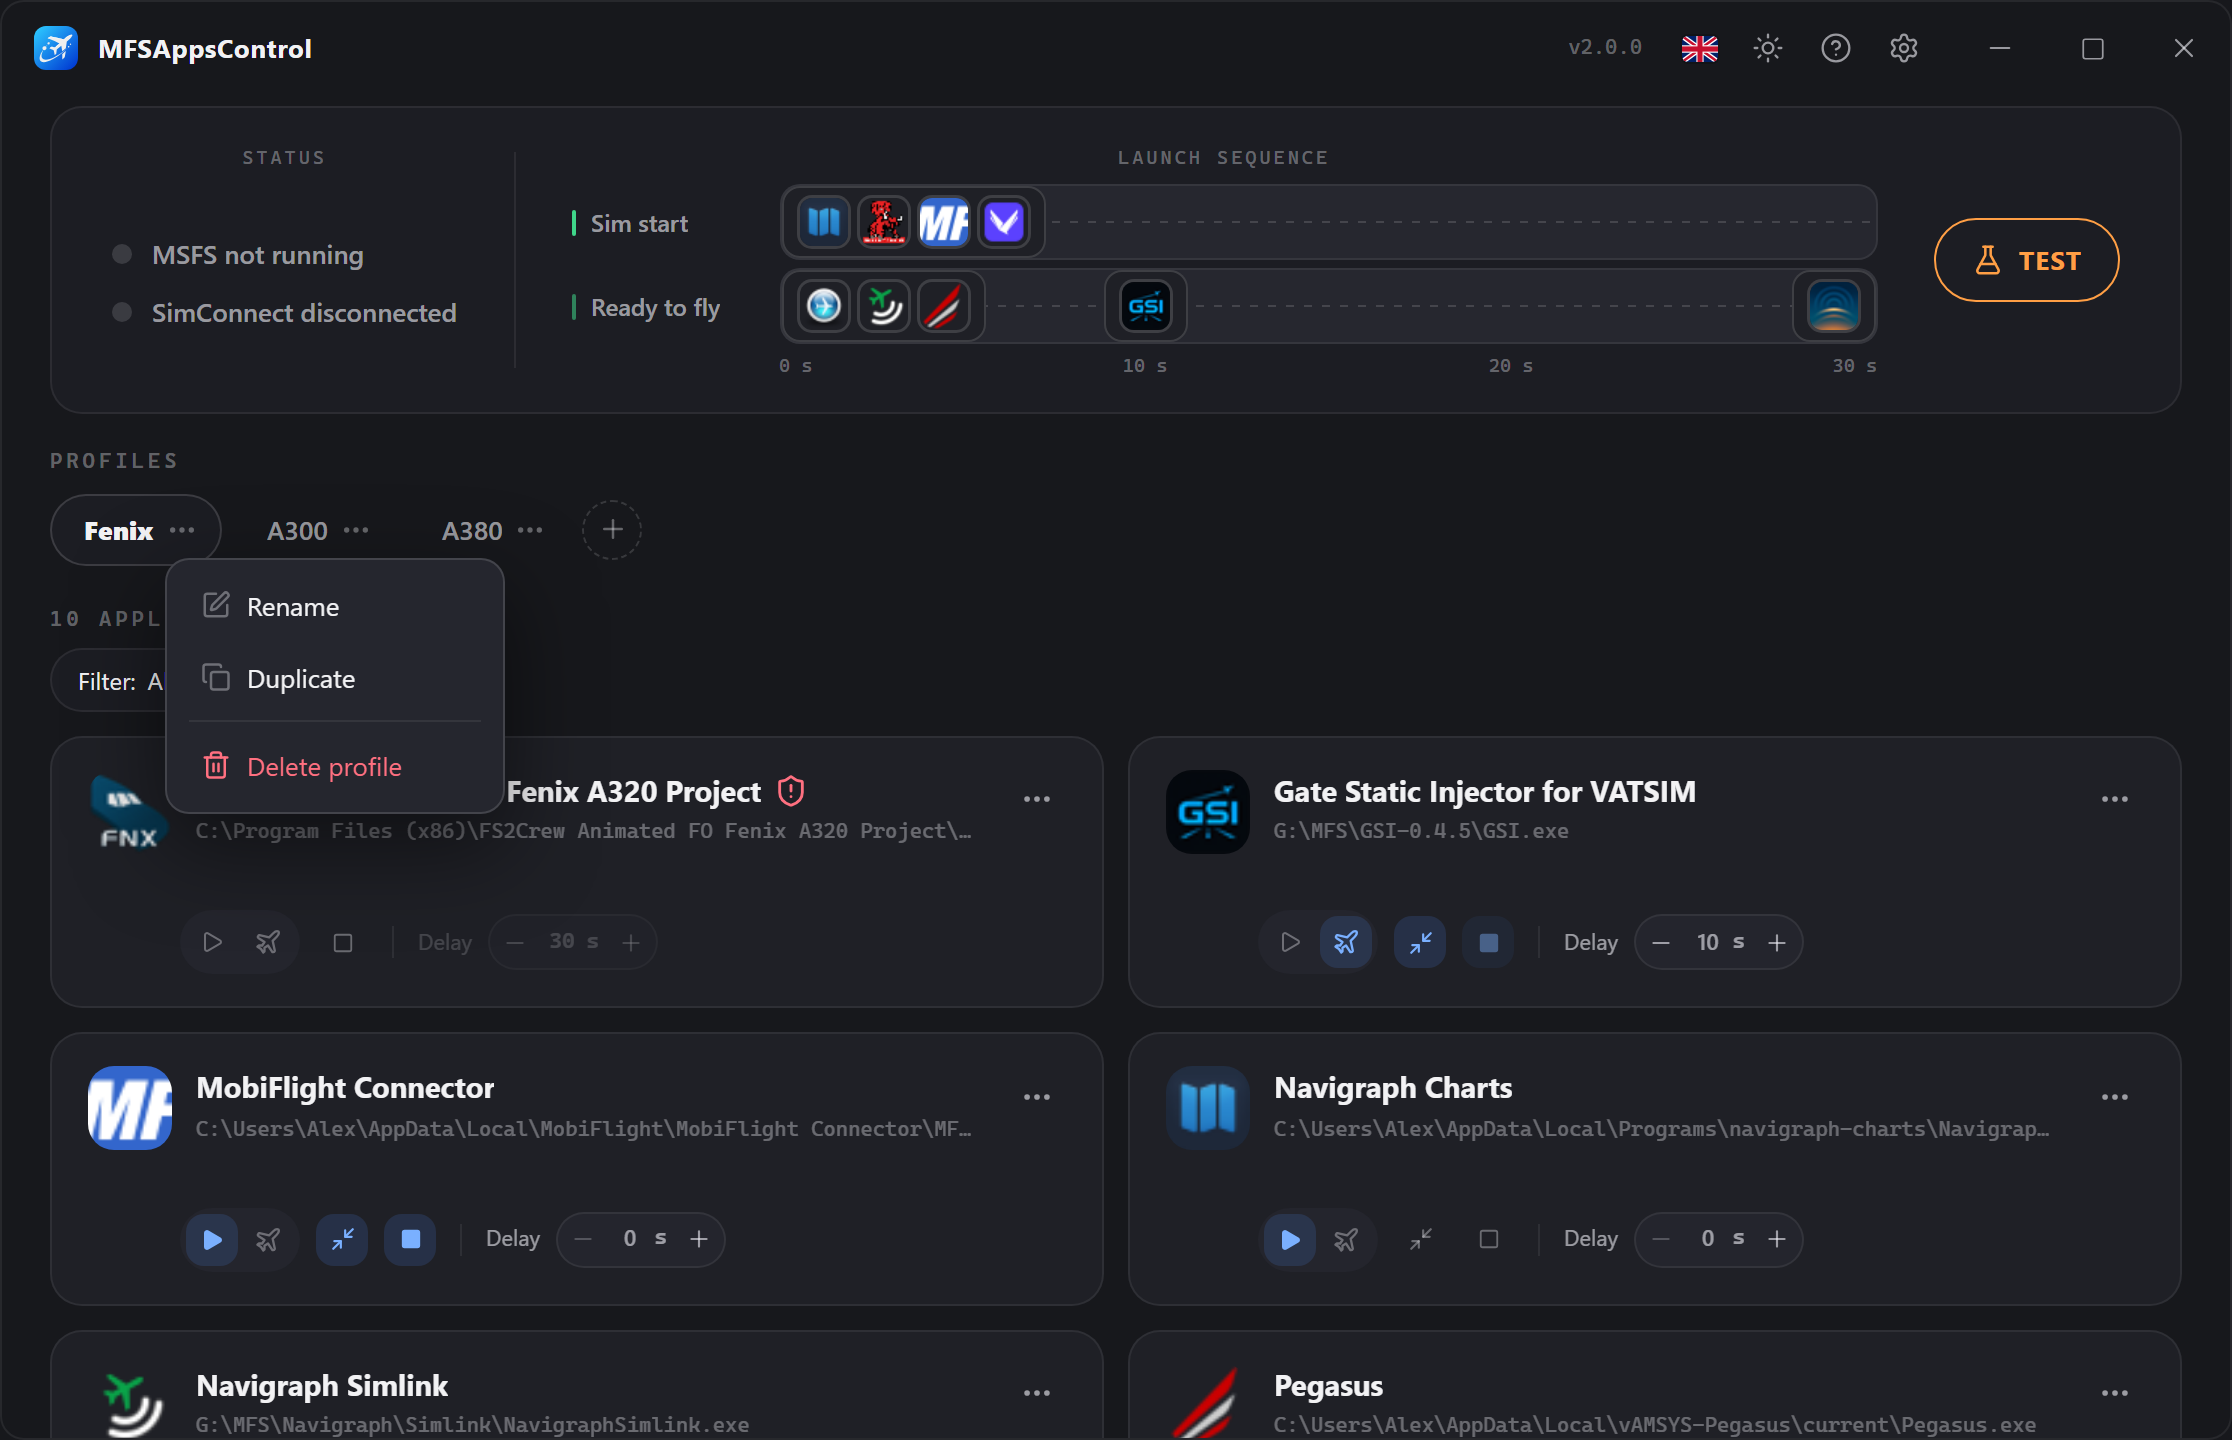The height and width of the screenshot is (1440, 2232).
Task: Open the Navigraph Simlink card options menu
Action: 1037,1393
